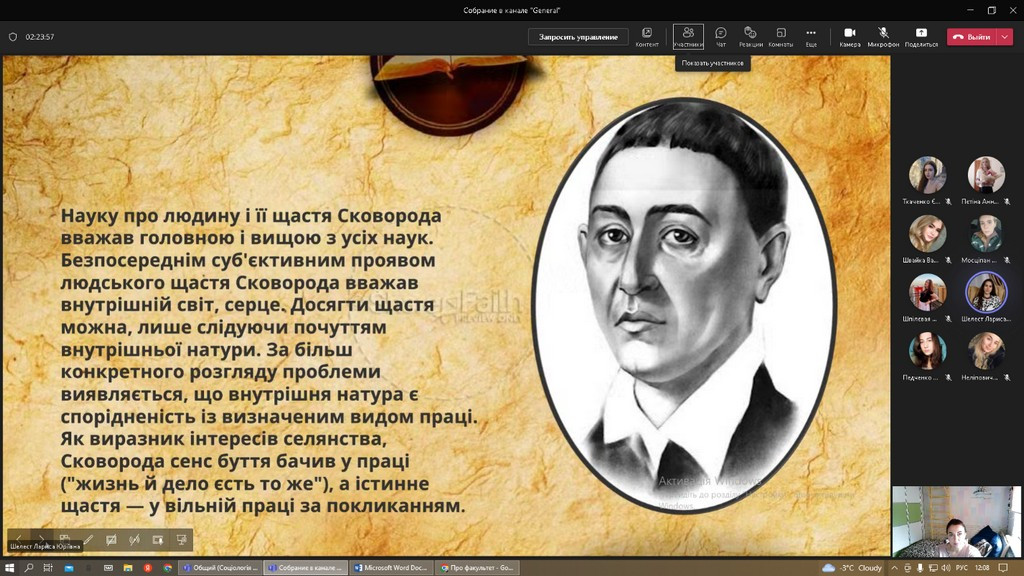Switch to Microsoft Word document taskbar item
This screenshot has height=576, width=1024.
(x=392, y=568)
